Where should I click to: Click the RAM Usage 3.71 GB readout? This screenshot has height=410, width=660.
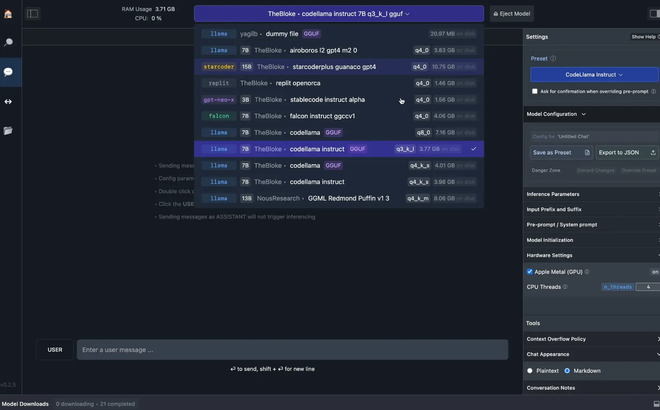tap(148, 9)
